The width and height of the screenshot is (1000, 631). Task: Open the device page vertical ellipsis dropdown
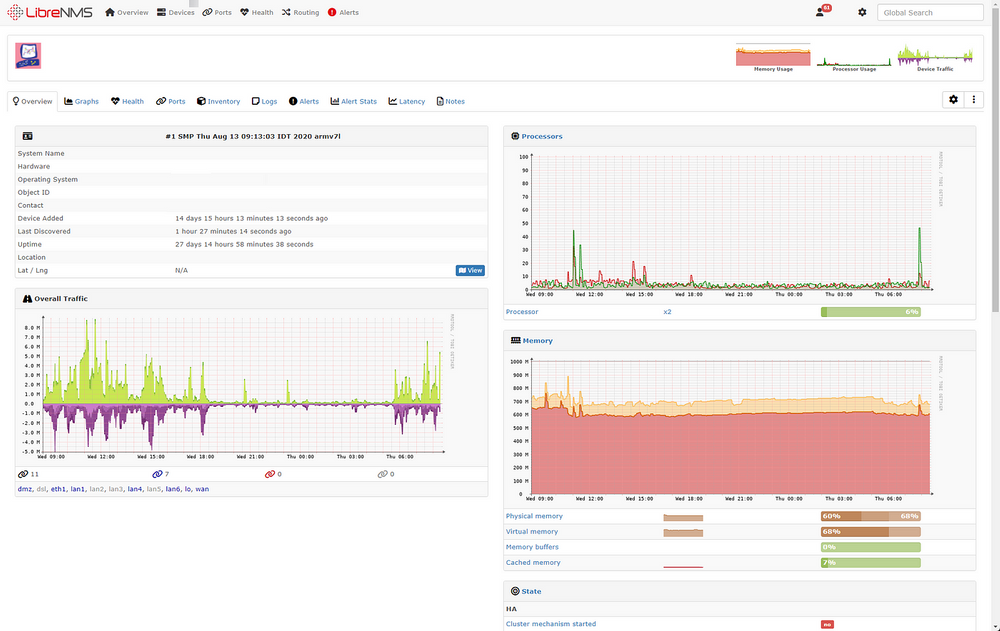[x=973, y=99]
